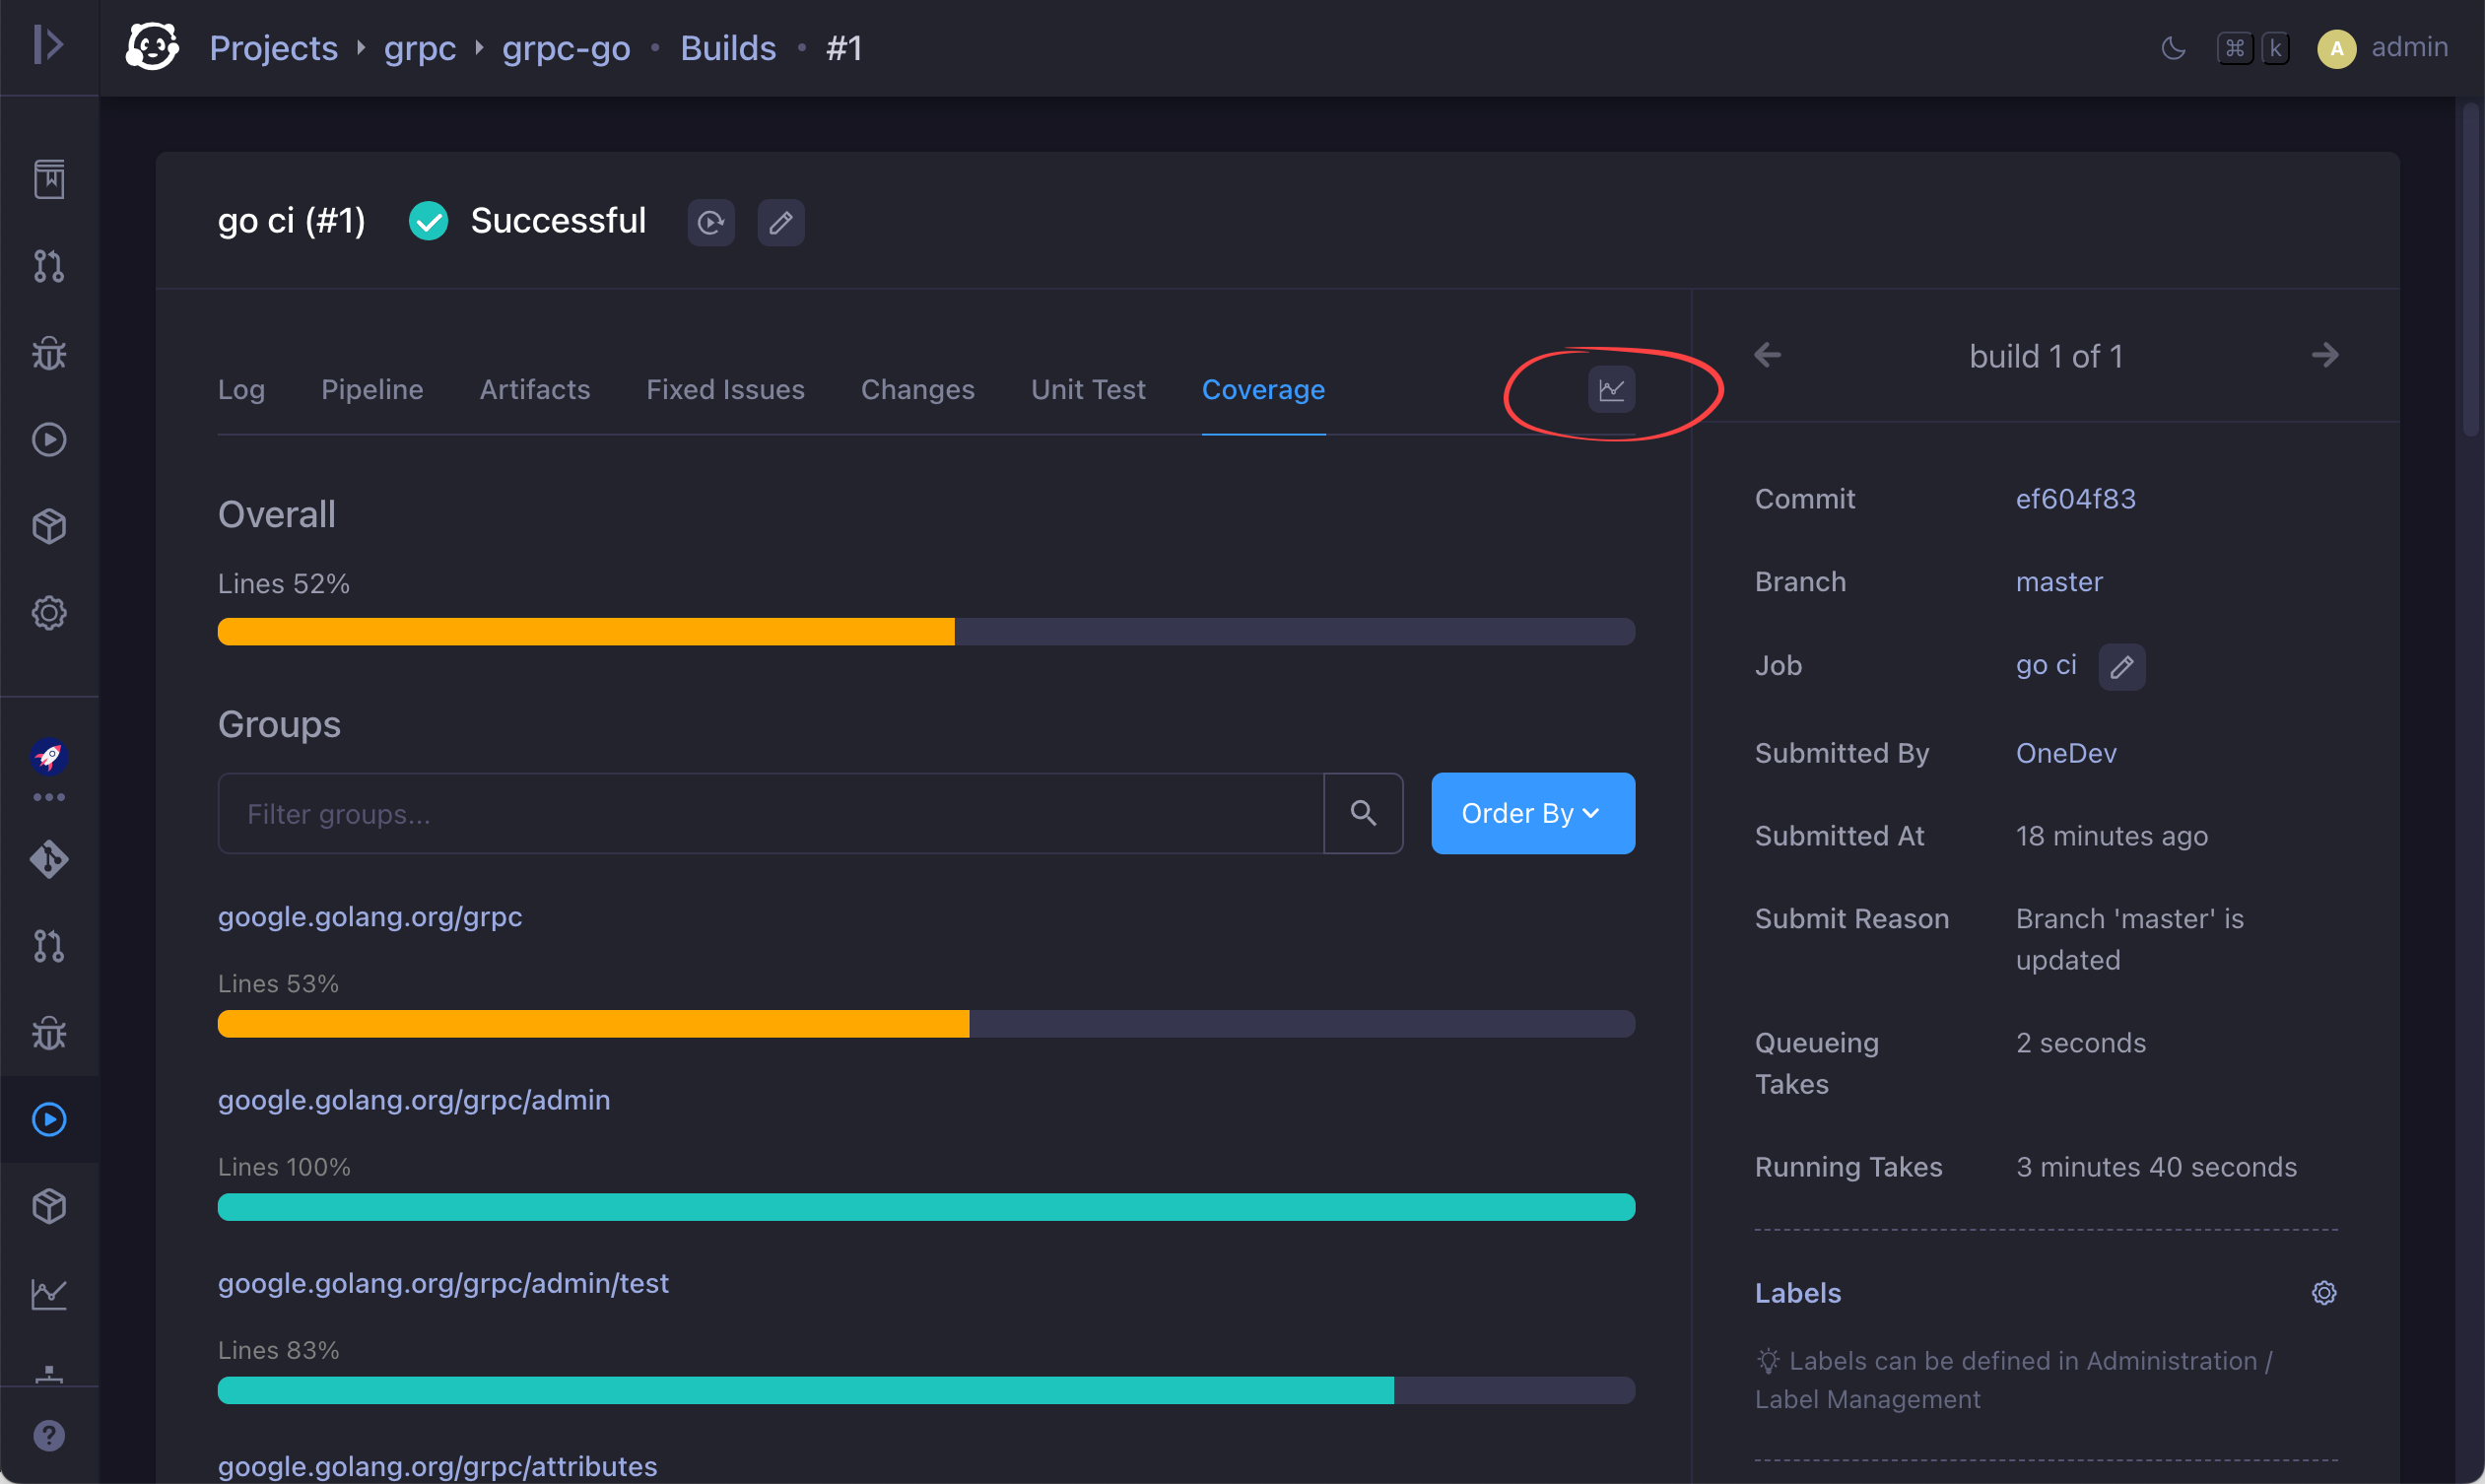Click the rebuild icon beside Successful
The image size is (2485, 1484).
710,222
